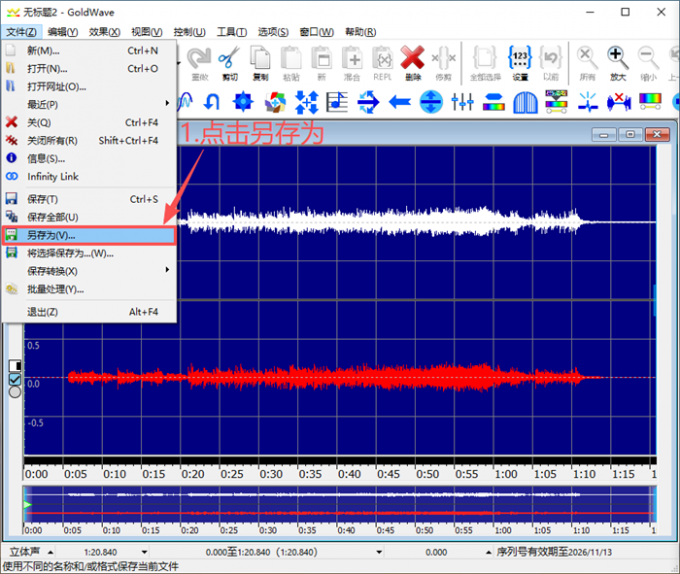The image size is (680, 574).
Task: Choose Close All (关闭所有) menu entry
Action: click(89, 140)
